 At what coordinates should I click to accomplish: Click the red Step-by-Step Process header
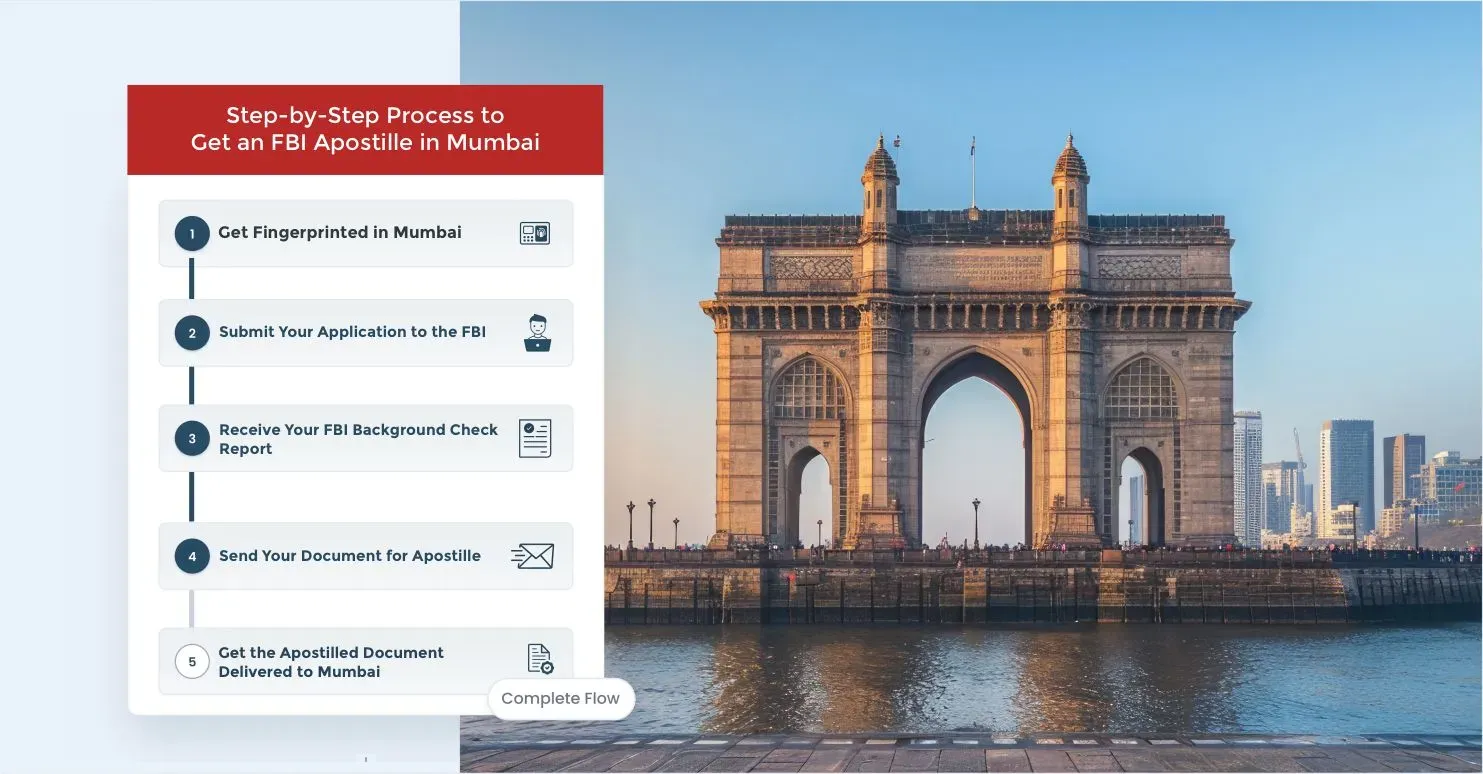[365, 129]
